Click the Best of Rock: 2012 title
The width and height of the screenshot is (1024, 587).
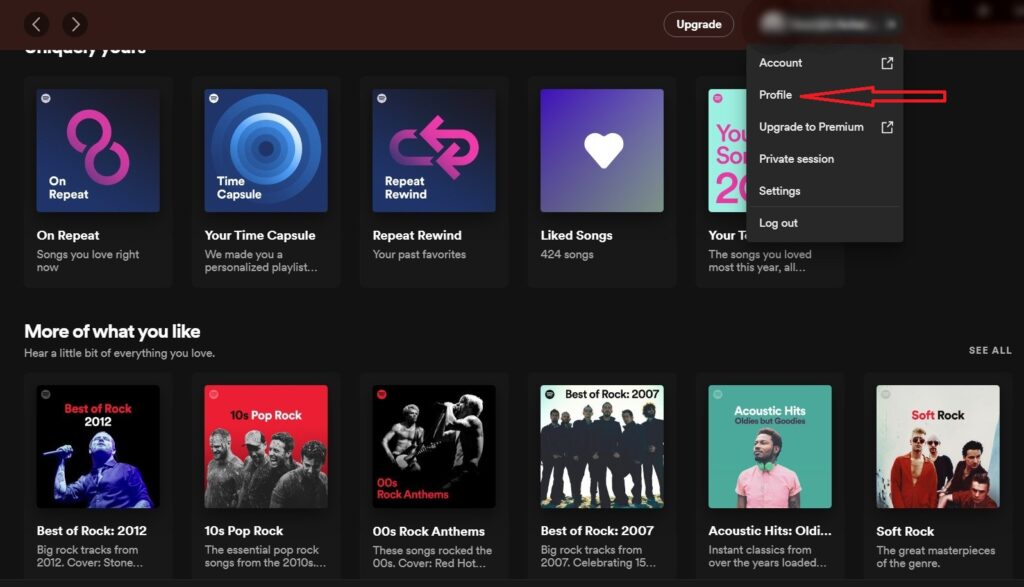91,531
